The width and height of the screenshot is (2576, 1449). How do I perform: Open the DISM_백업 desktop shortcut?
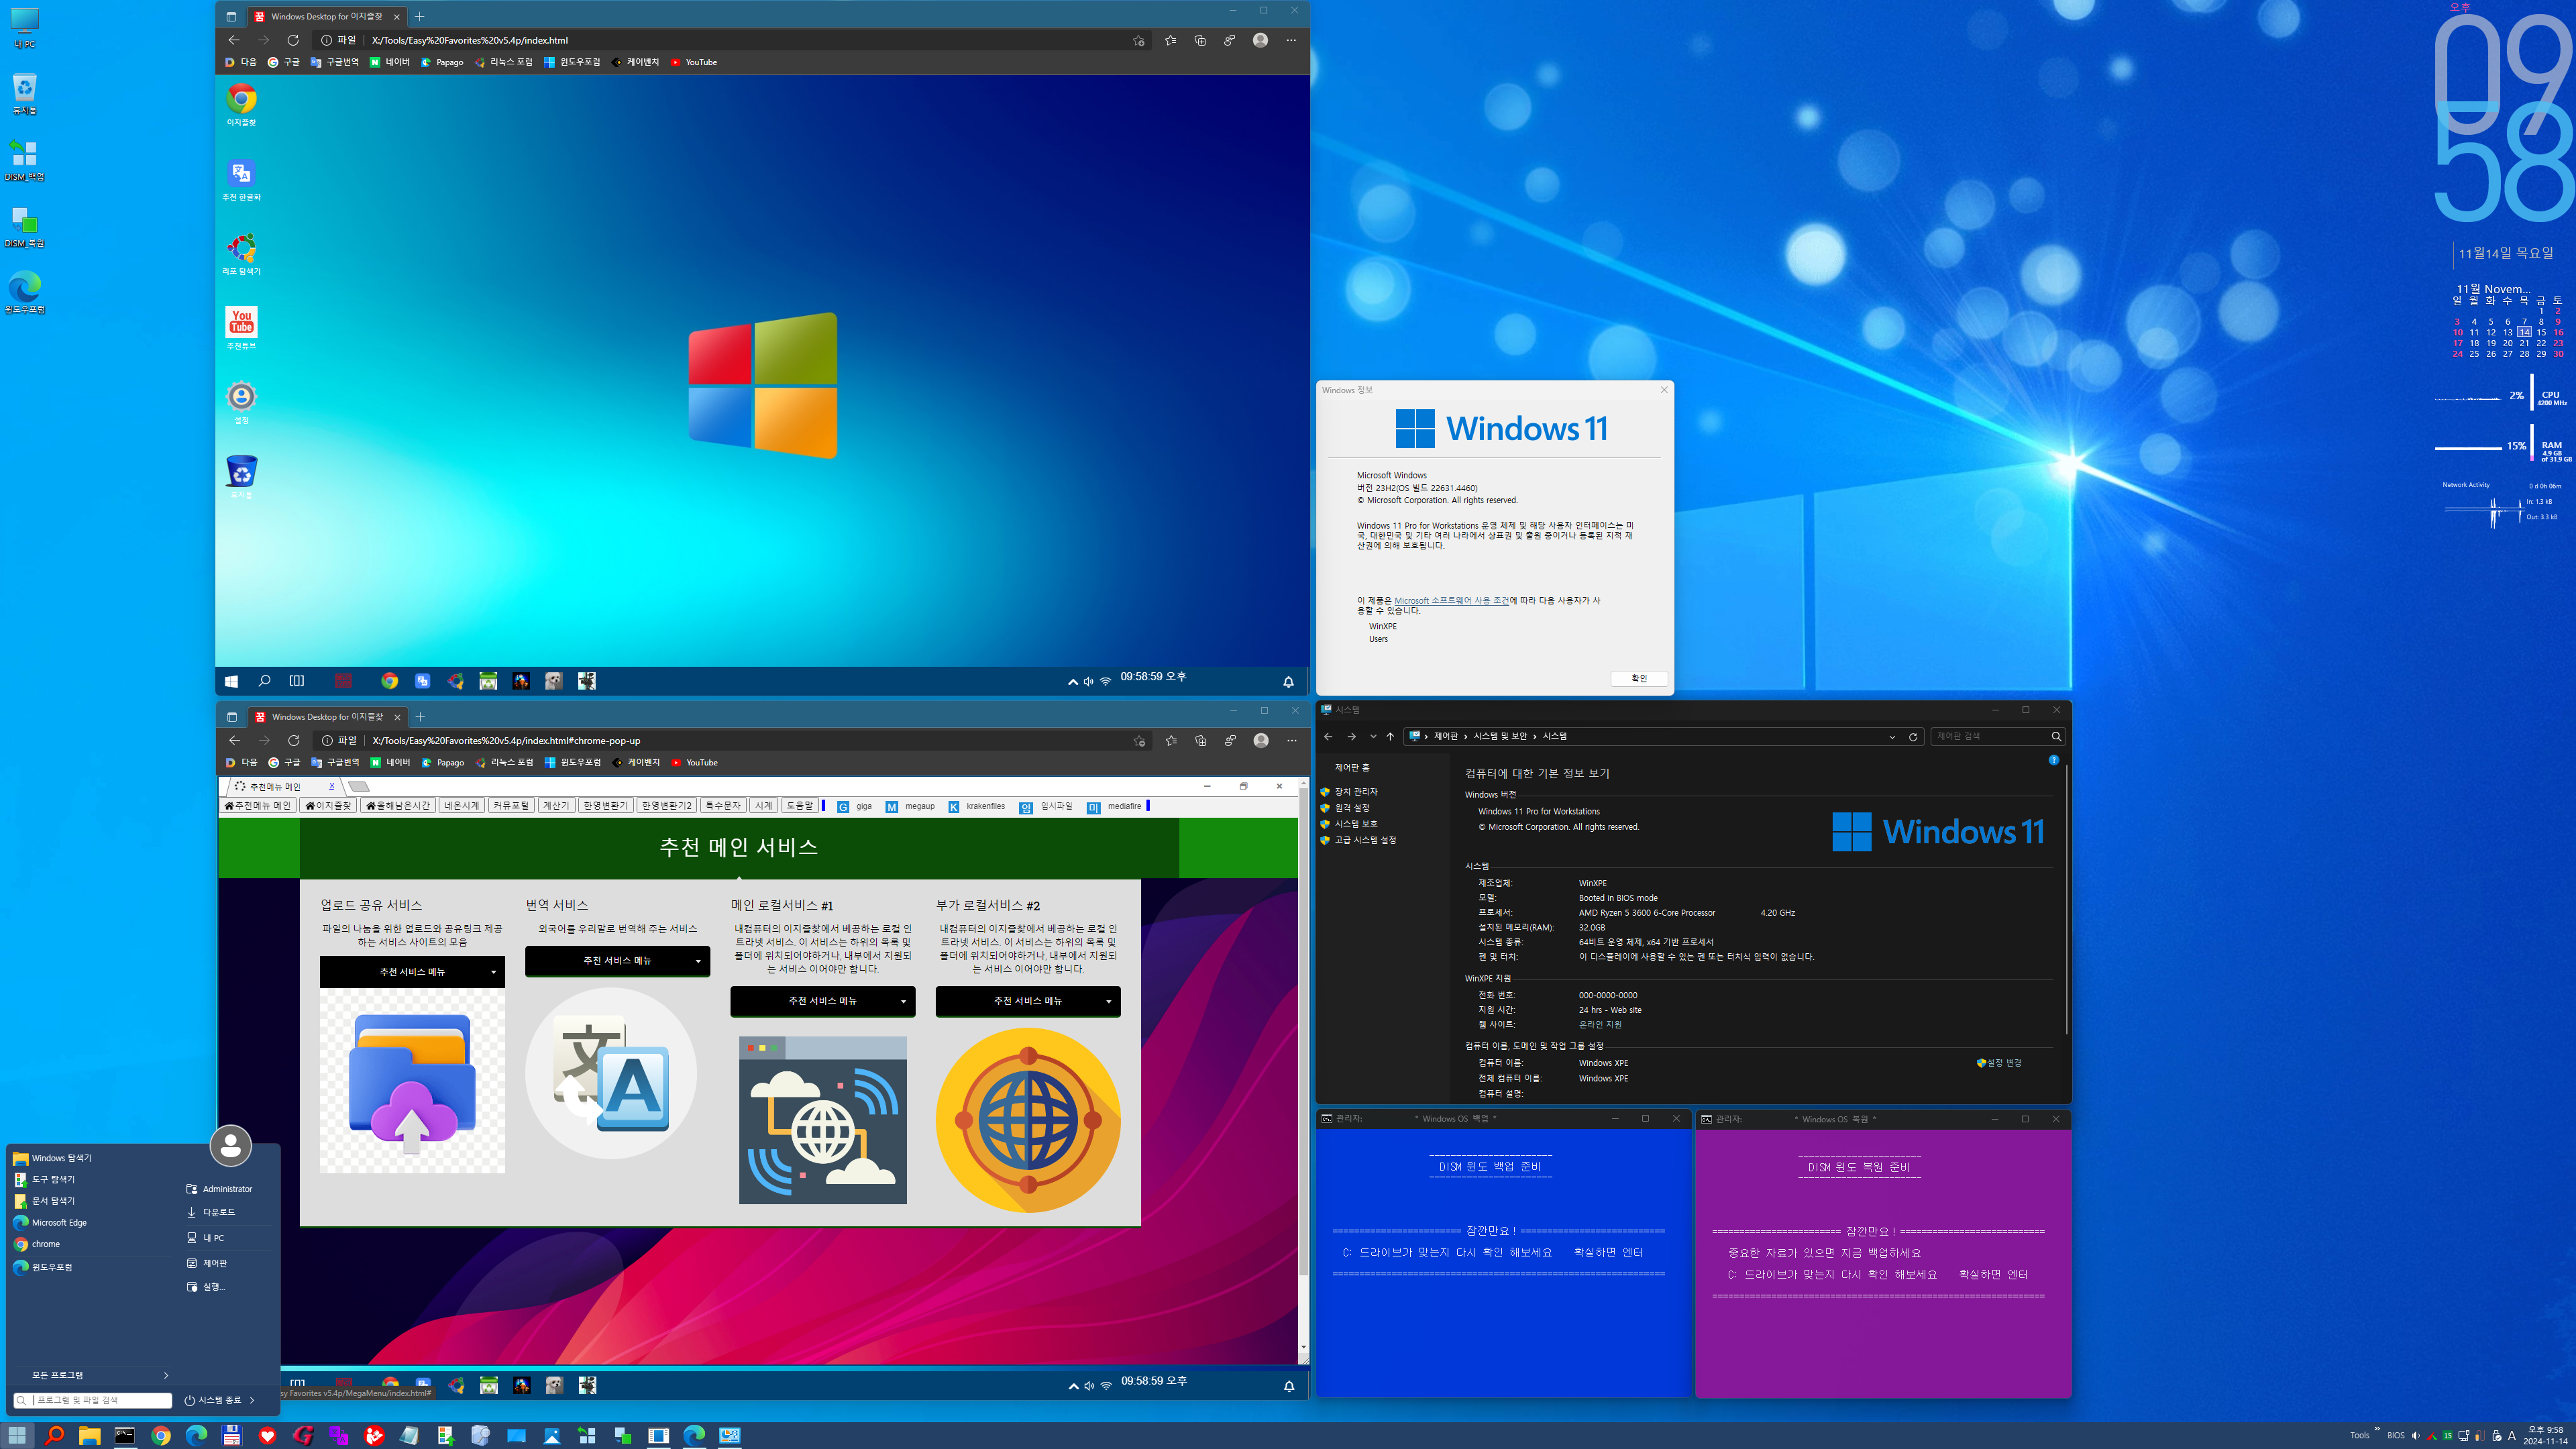pyautogui.click(x=24, y=161)
